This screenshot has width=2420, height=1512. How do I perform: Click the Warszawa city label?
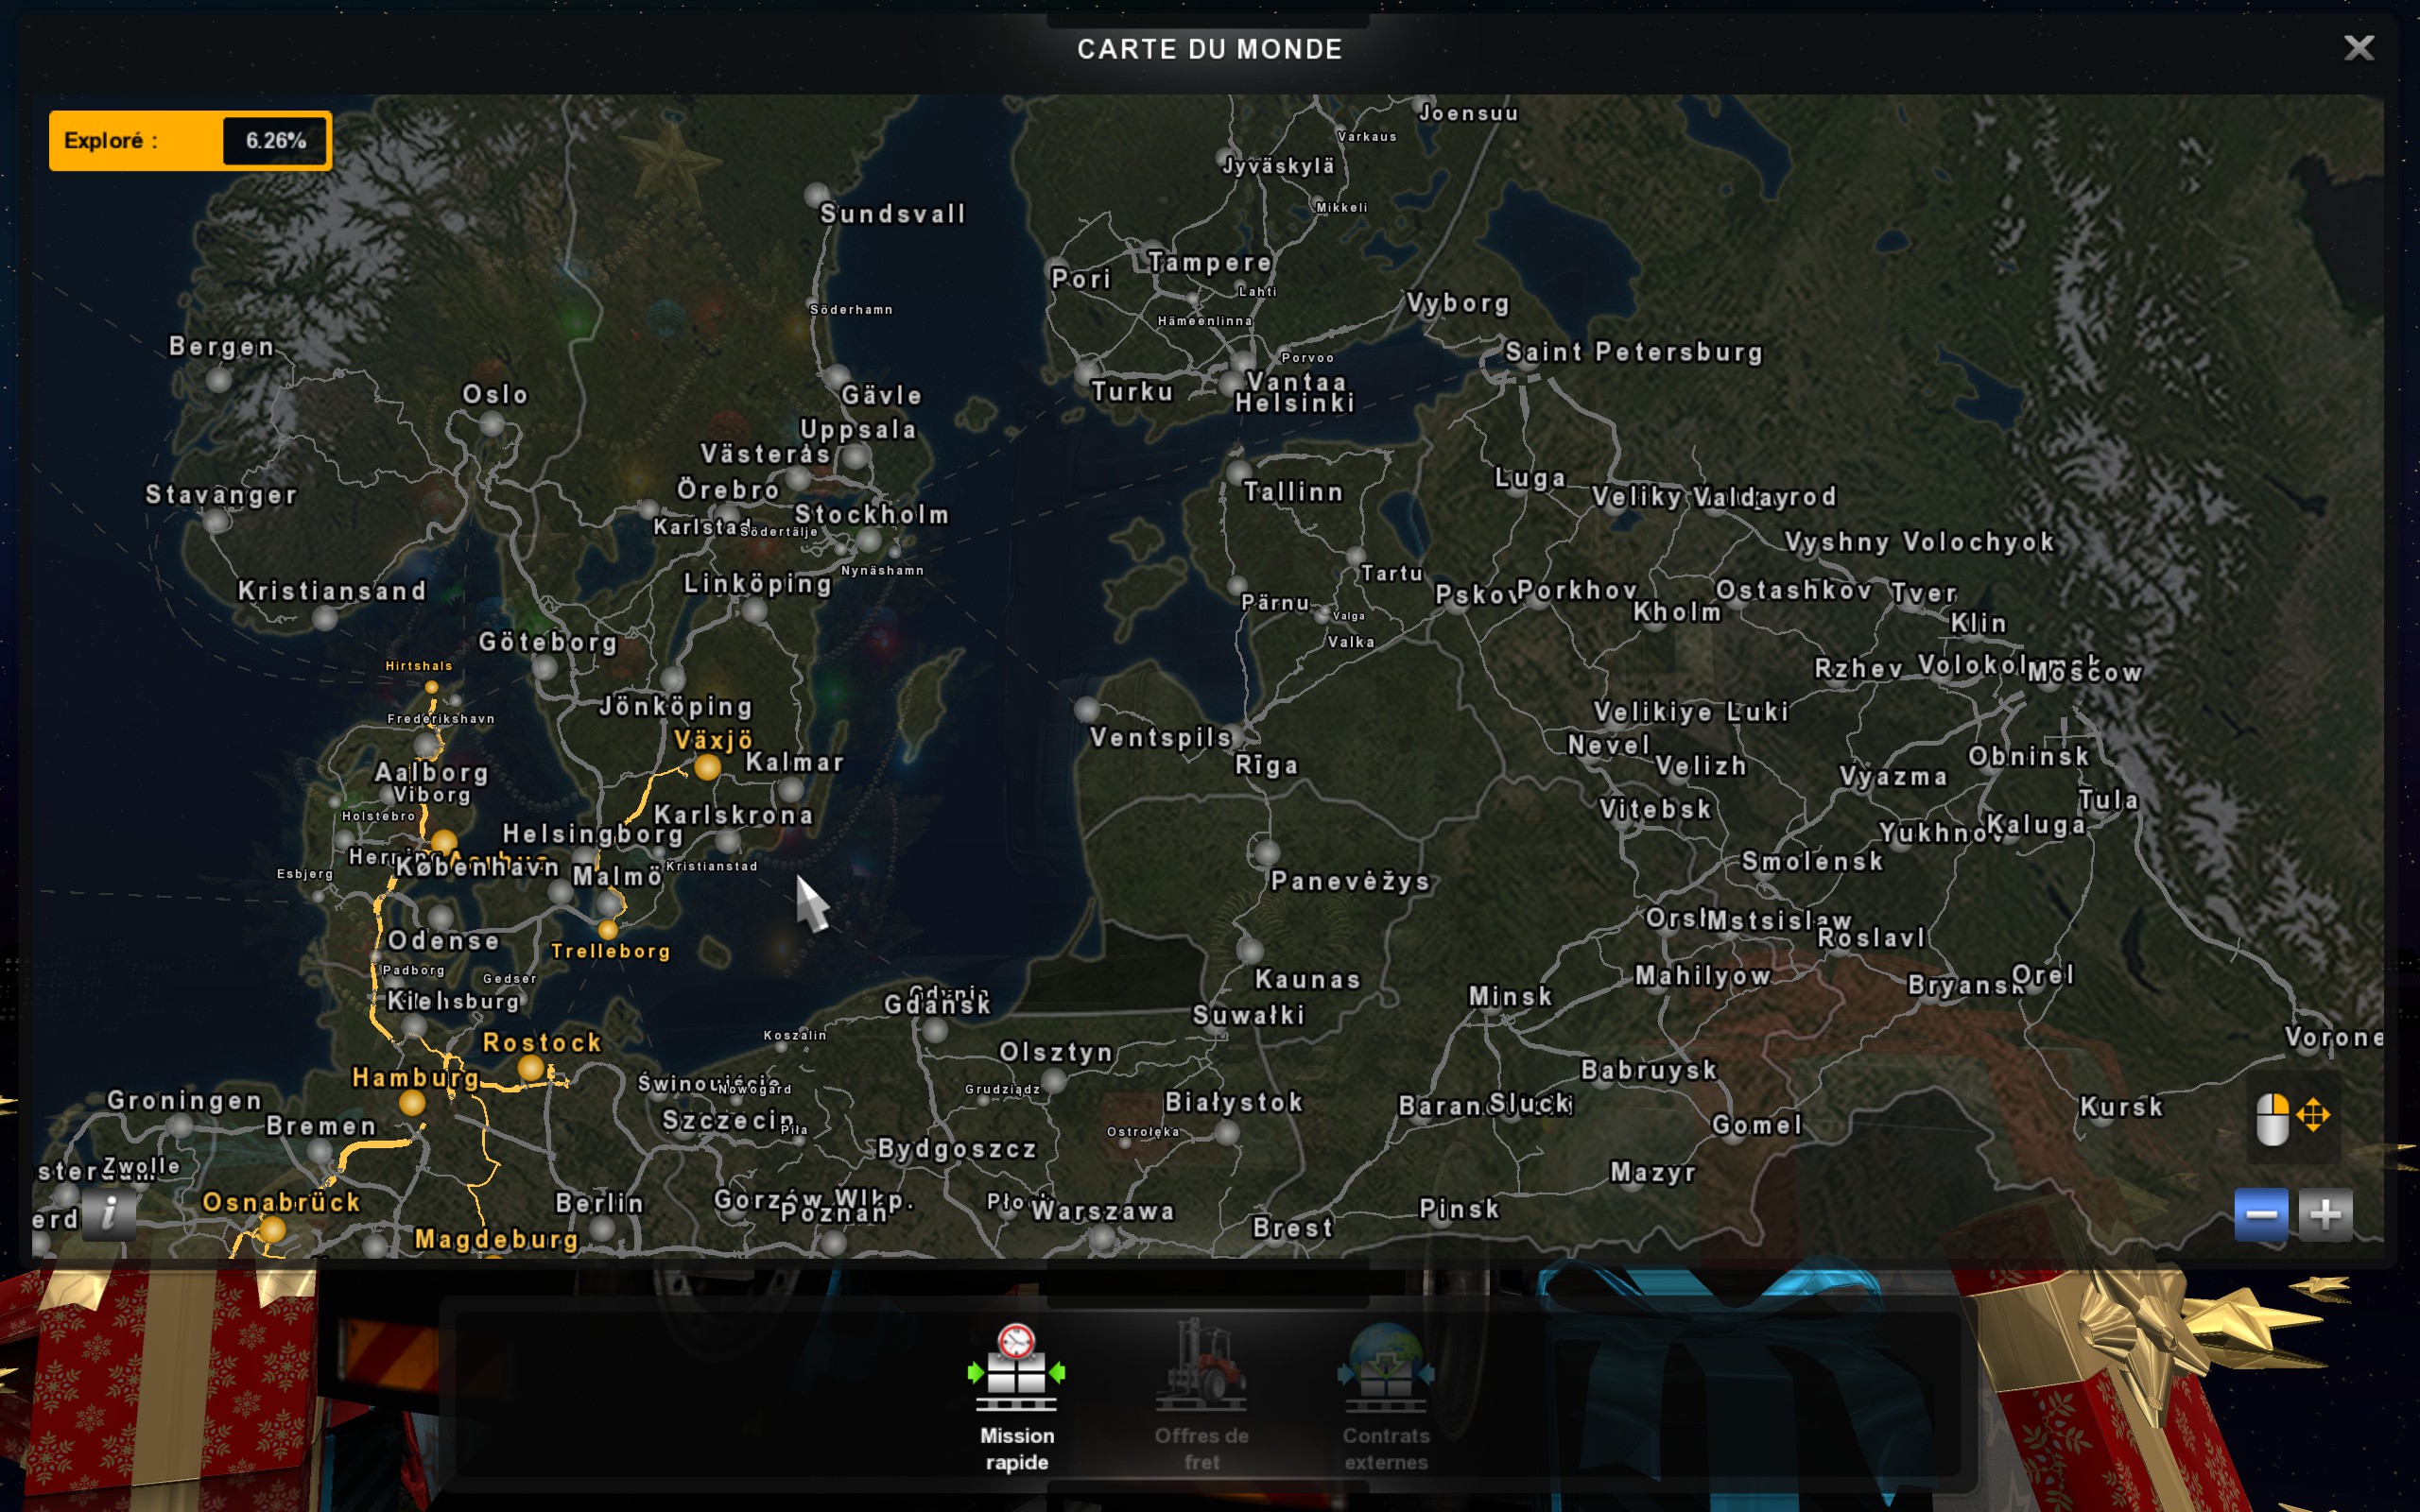click(1103, 1211)
